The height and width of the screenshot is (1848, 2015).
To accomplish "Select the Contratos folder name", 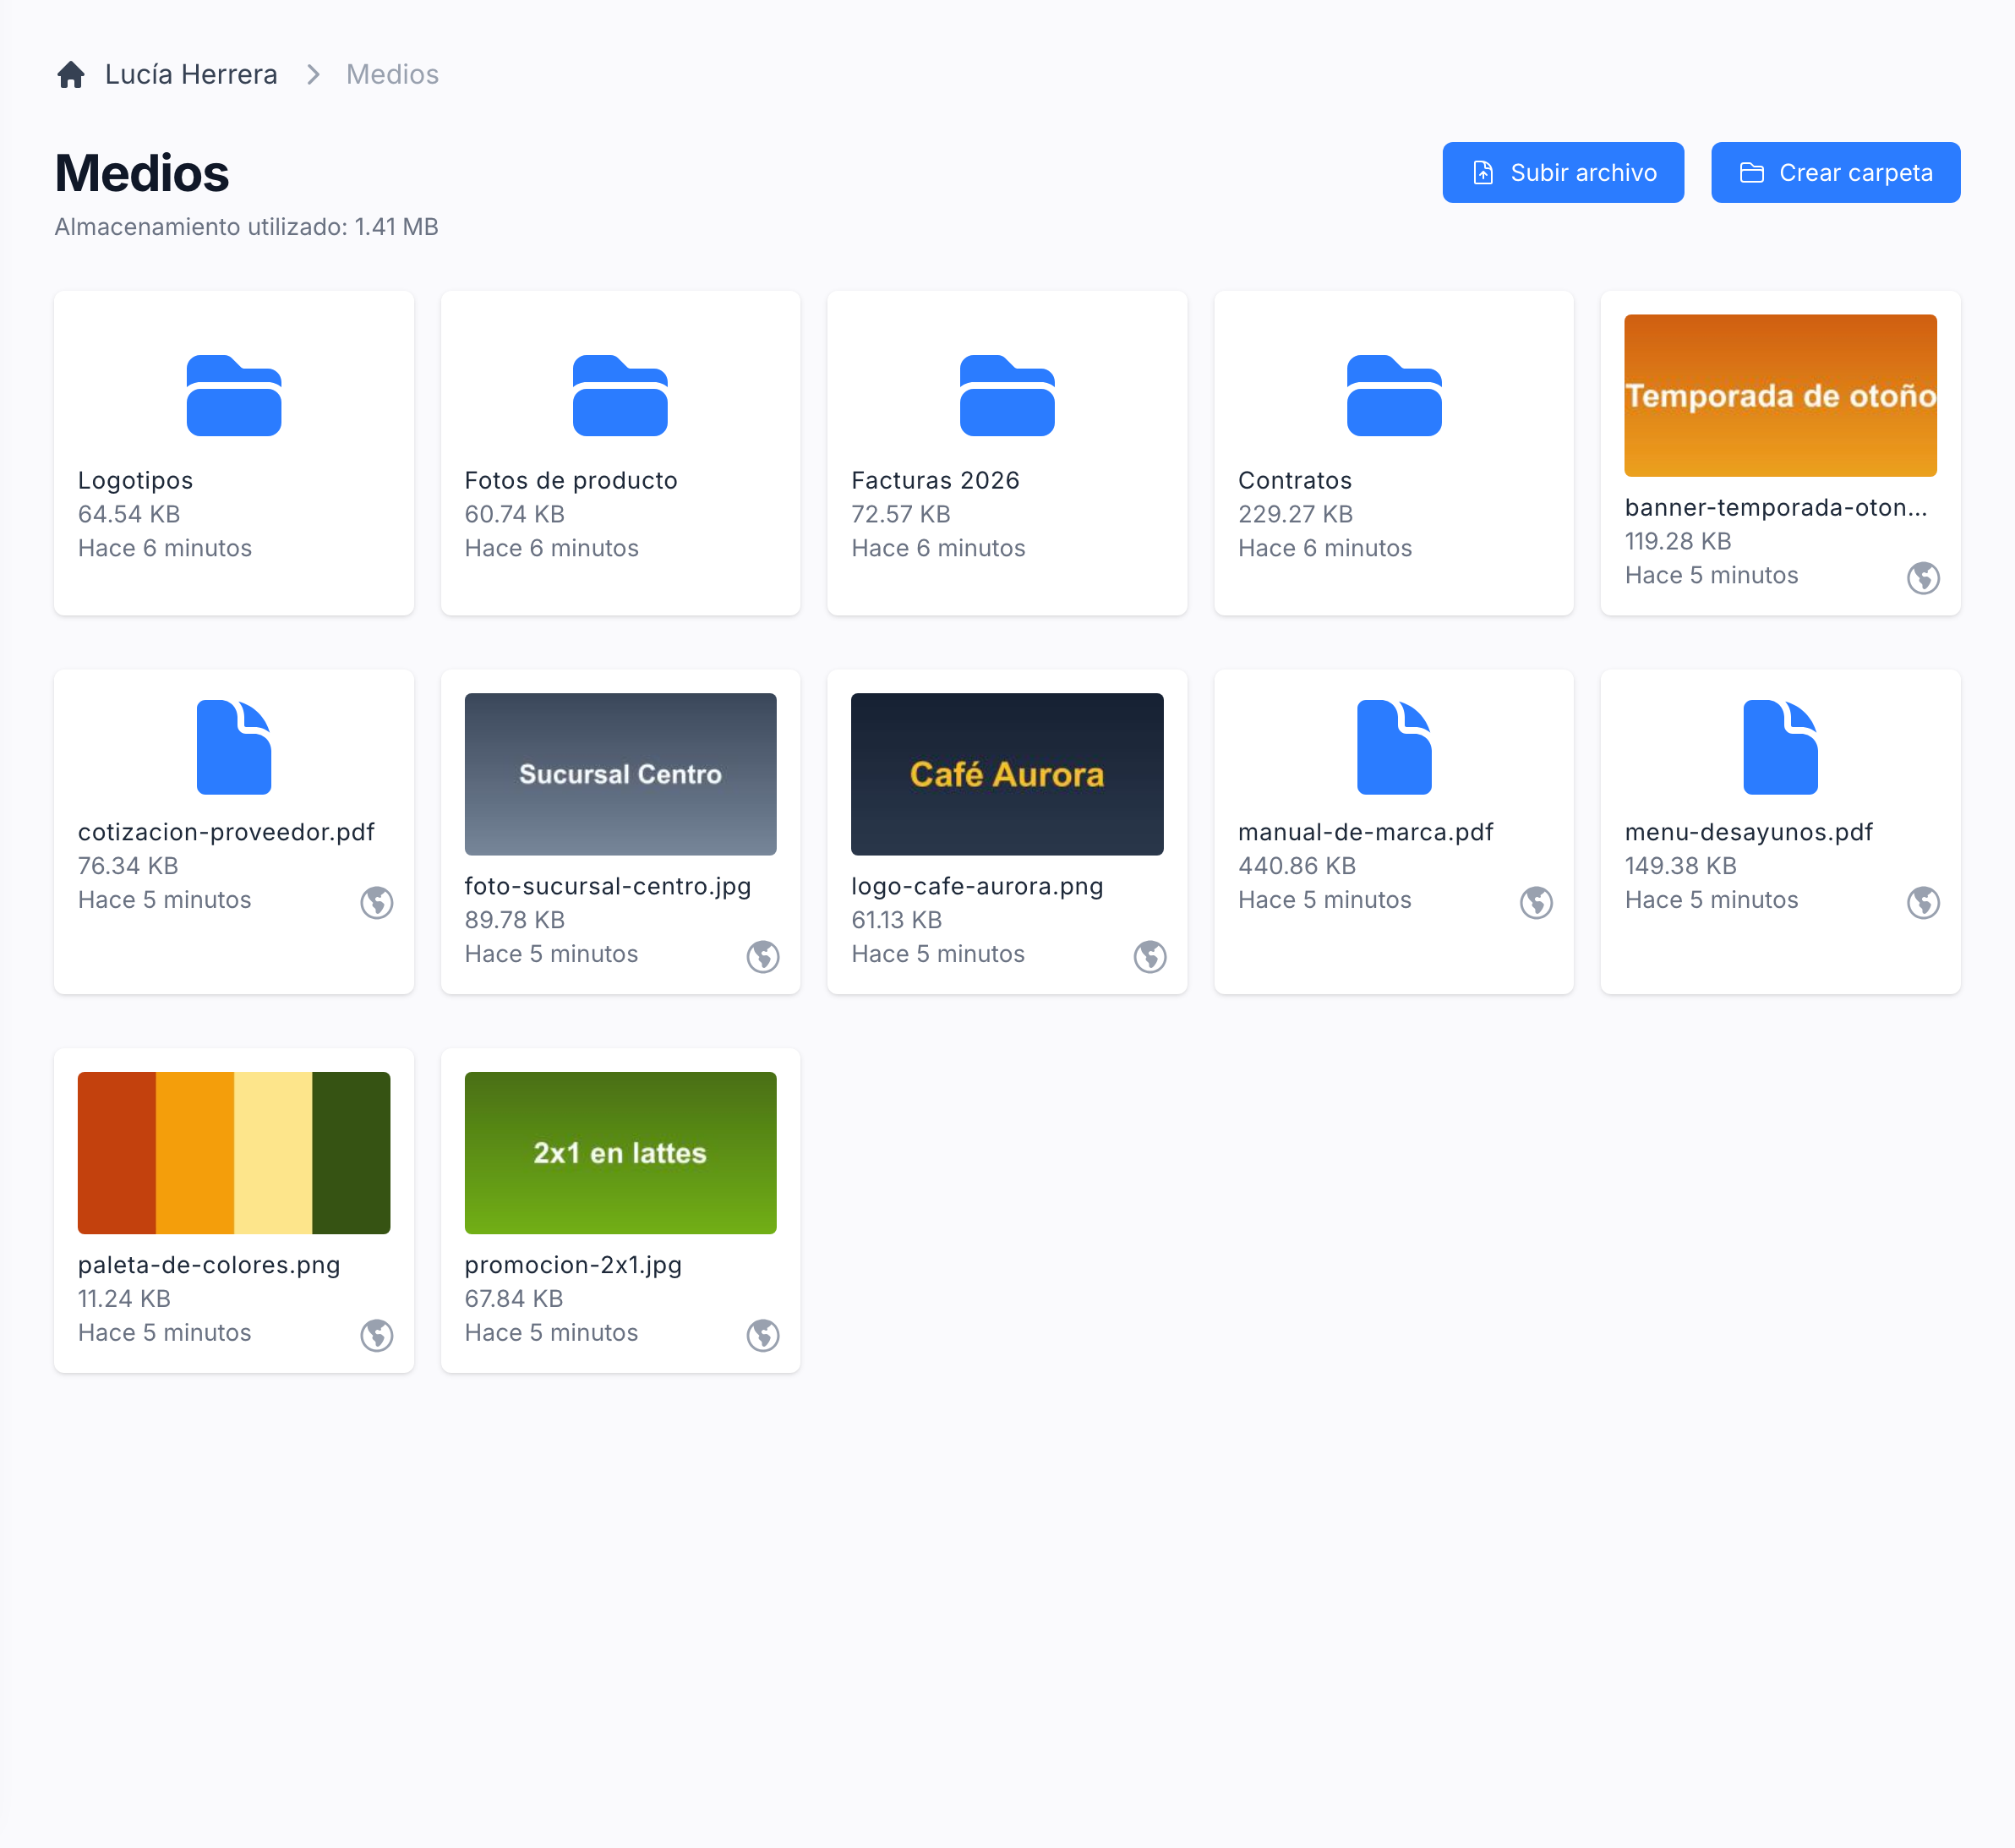I will coord(1295,481).
